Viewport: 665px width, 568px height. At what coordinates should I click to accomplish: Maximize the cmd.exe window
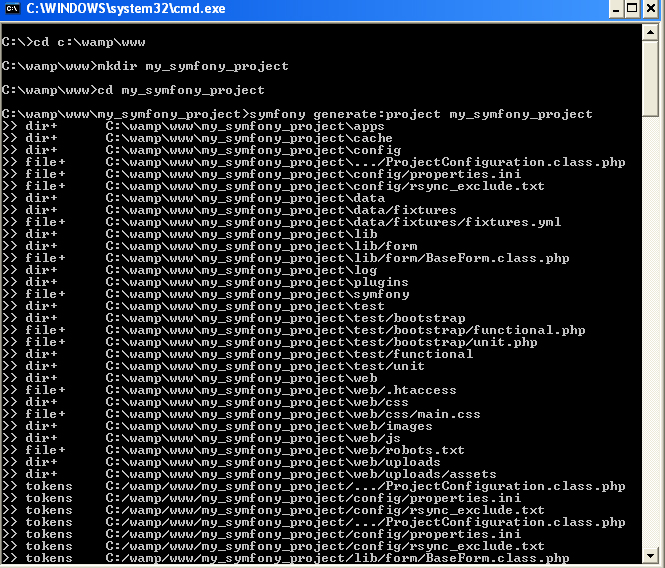(x=632, y=9)
